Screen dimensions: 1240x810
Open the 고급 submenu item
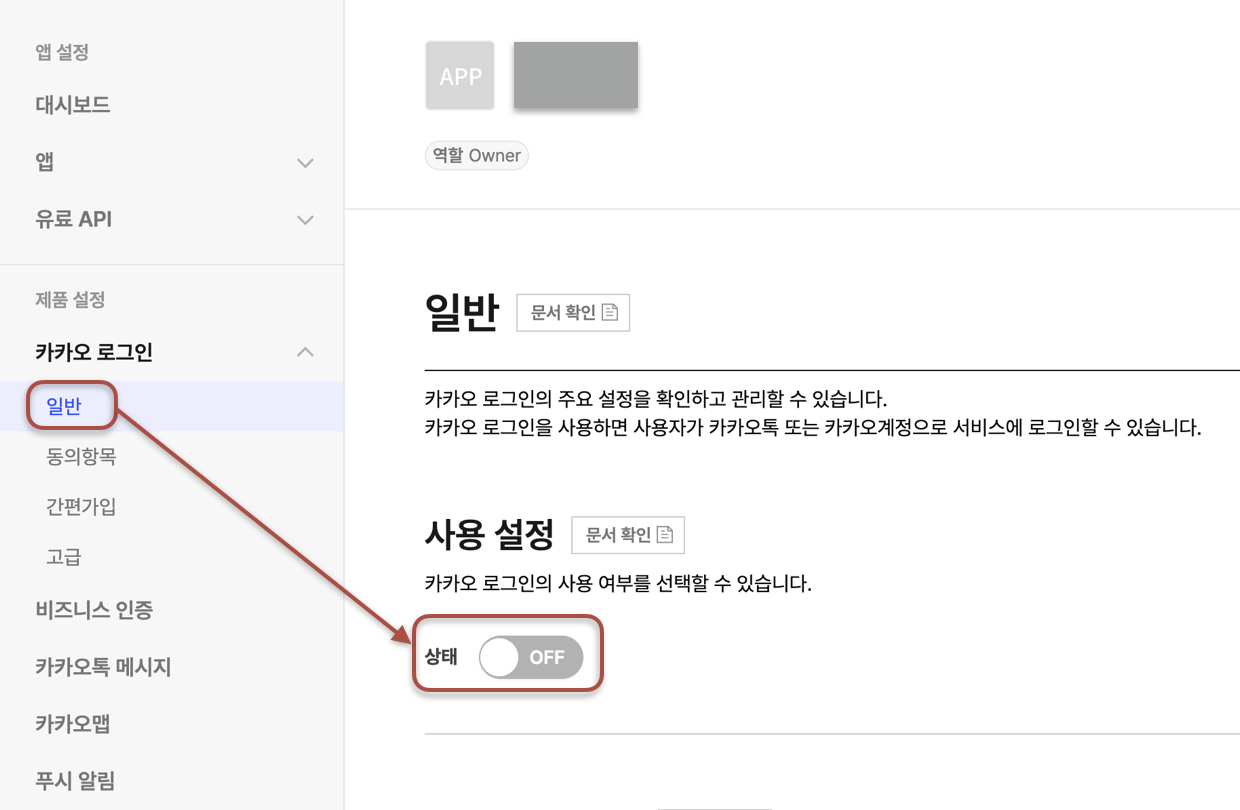click(64, 557)
